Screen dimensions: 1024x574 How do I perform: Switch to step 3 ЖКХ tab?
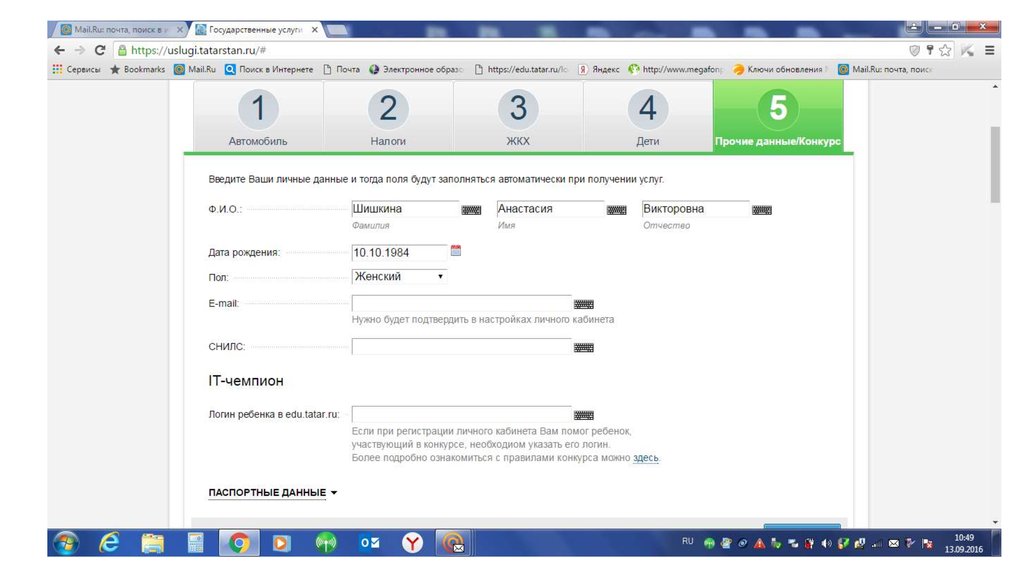pos(518,117)
